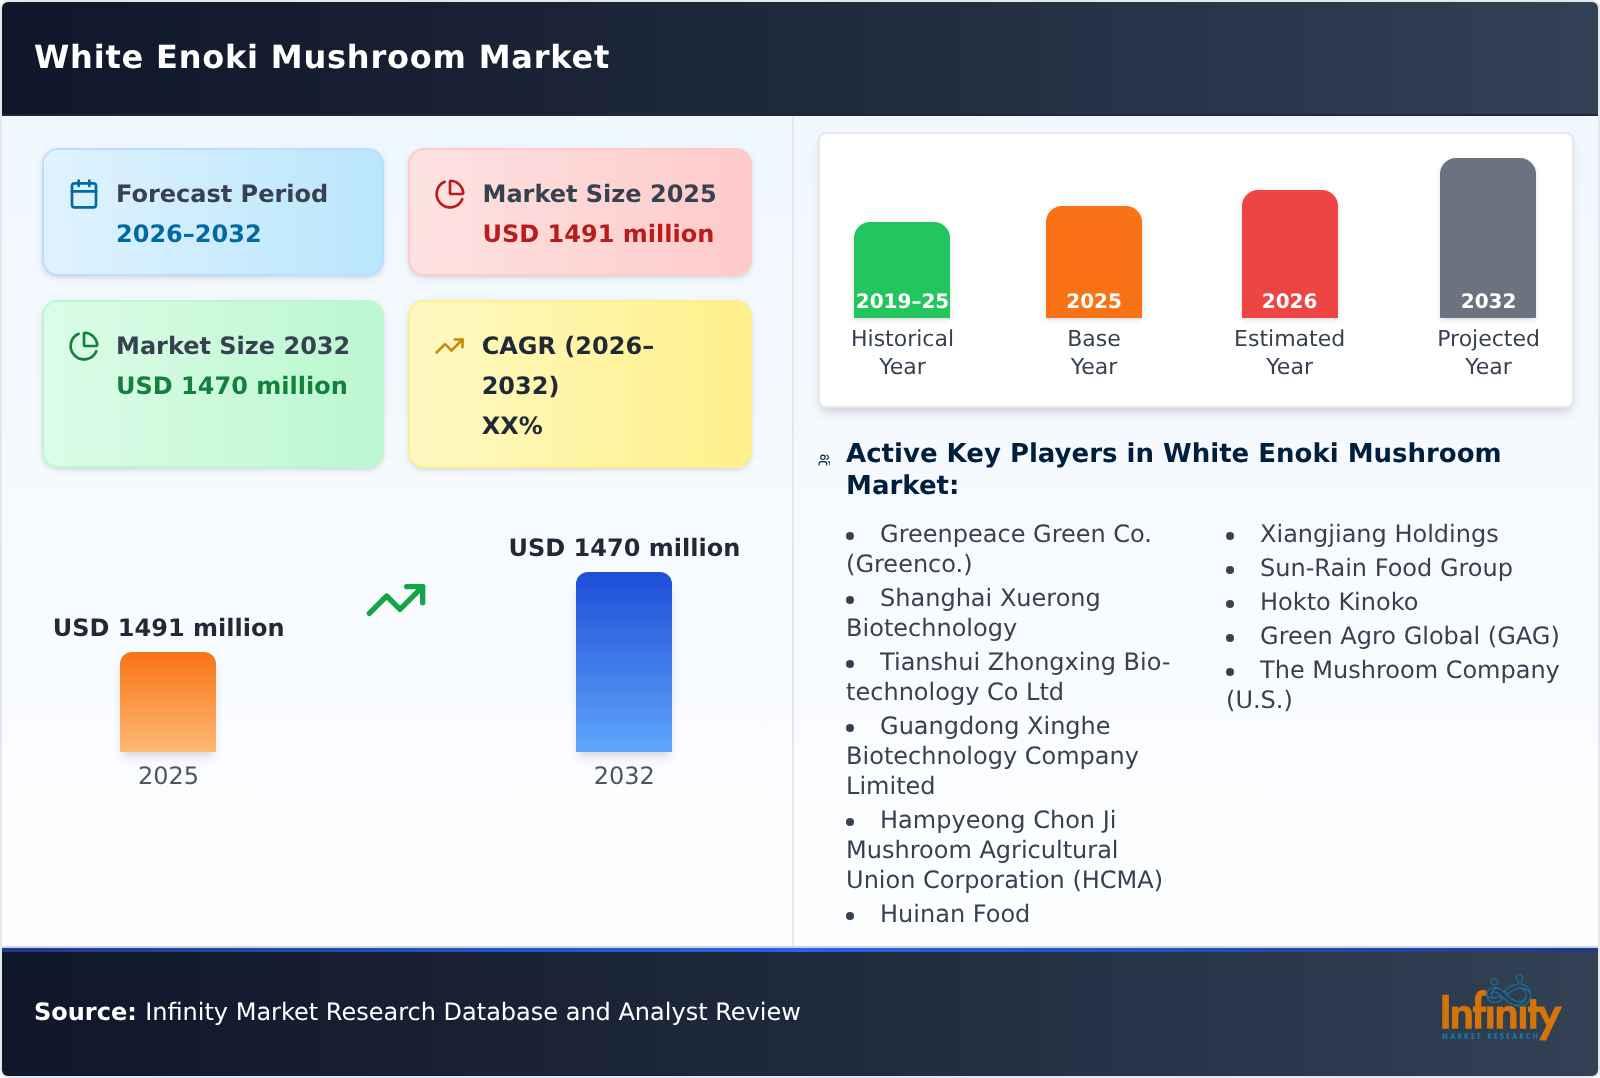
Task: Select the green 2019-25 Historical Year bar
Action: coord(901,270)
